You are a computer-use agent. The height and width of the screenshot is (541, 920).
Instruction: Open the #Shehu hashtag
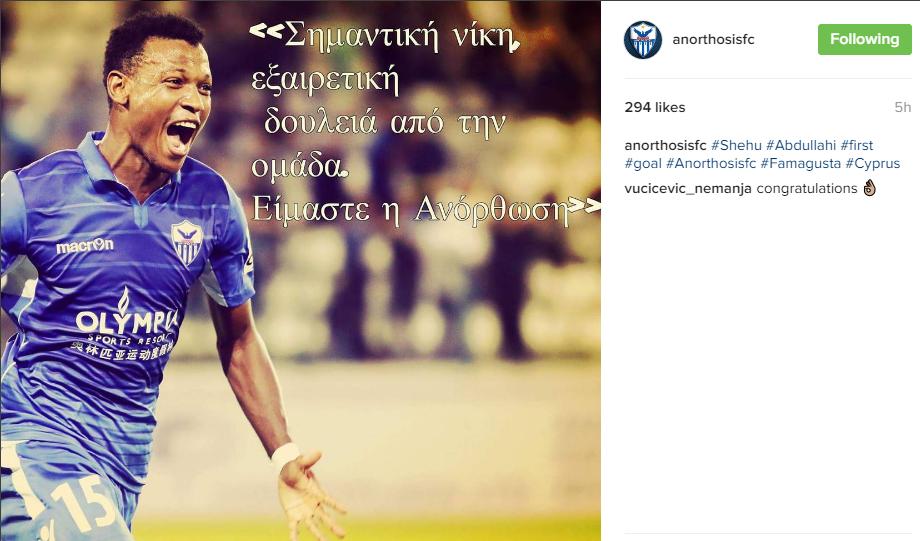pos(736,146)
